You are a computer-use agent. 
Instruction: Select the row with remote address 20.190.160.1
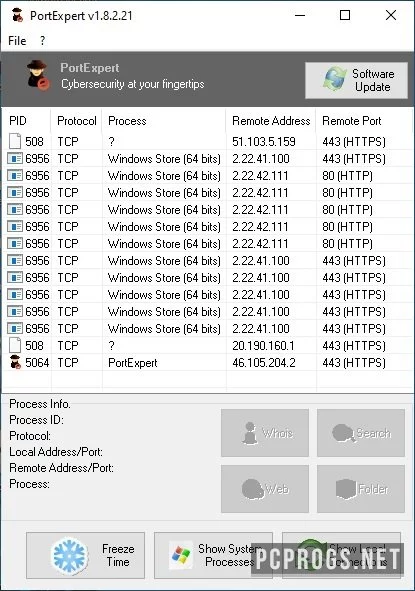point(207,346)
